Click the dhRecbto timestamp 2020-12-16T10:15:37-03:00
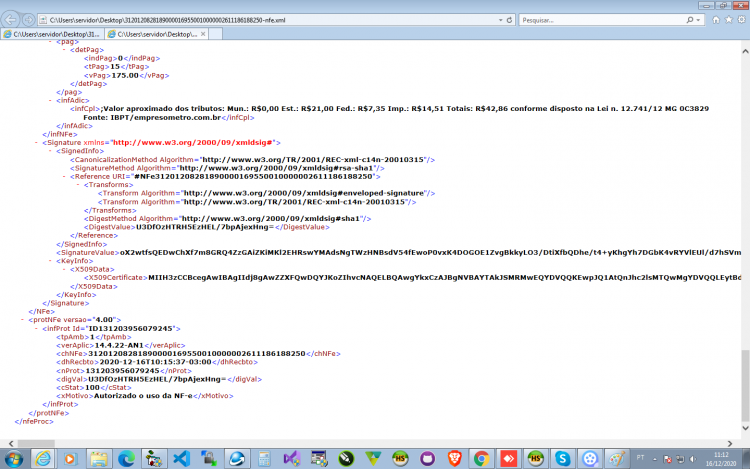The image size is (750, 469). [155, 362]
